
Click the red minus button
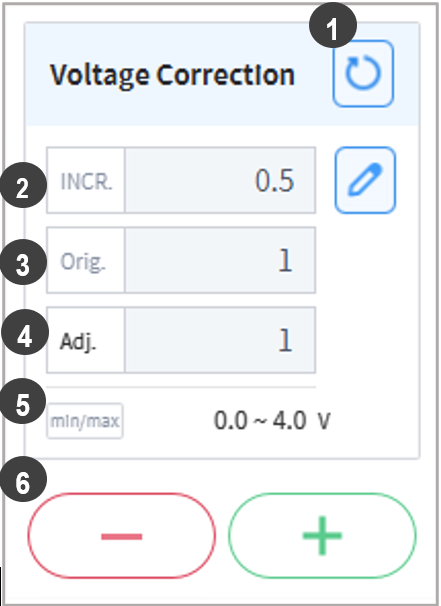(x=122, y=536)
